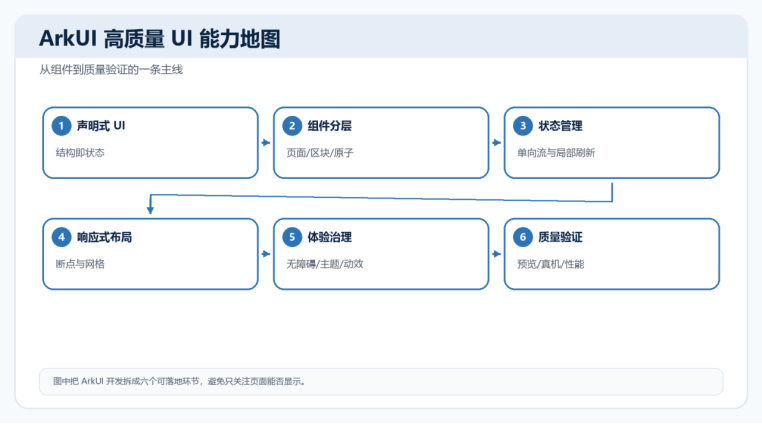Click the number 6 circle badge
This screenshot has width=762, height=424.
click(x=523, y=237)
